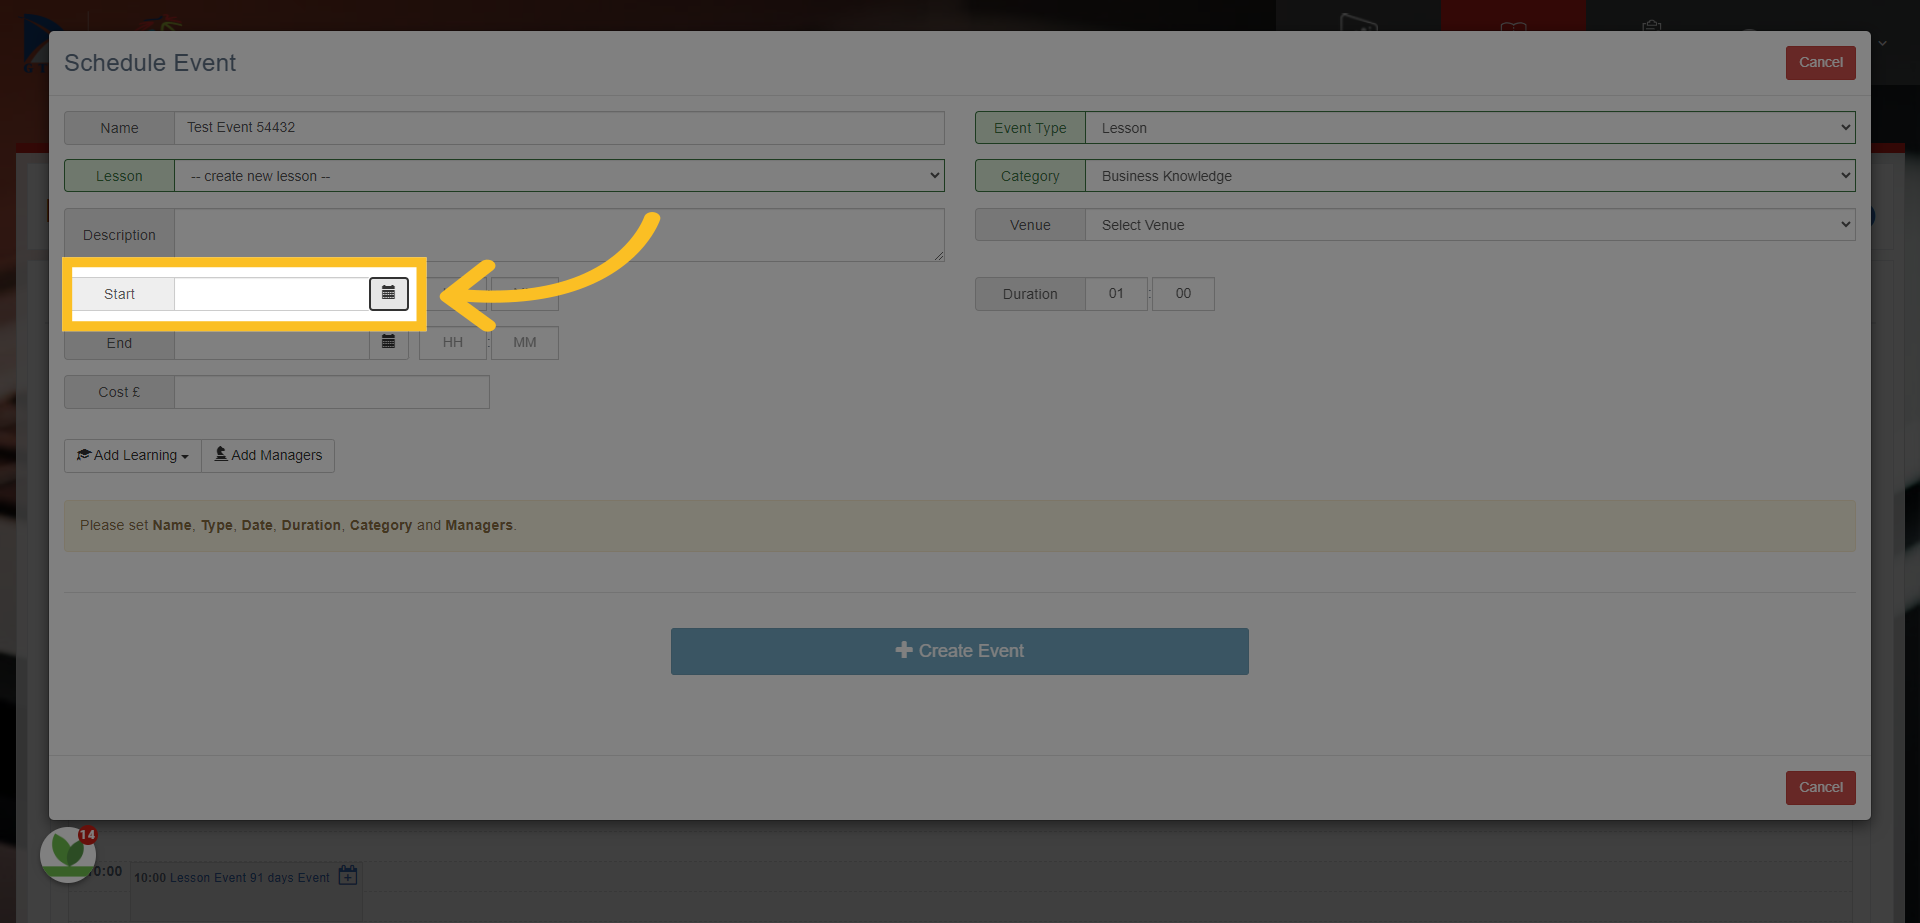
Task: Click the Cost £ input field
Action: tap(332, 392)
